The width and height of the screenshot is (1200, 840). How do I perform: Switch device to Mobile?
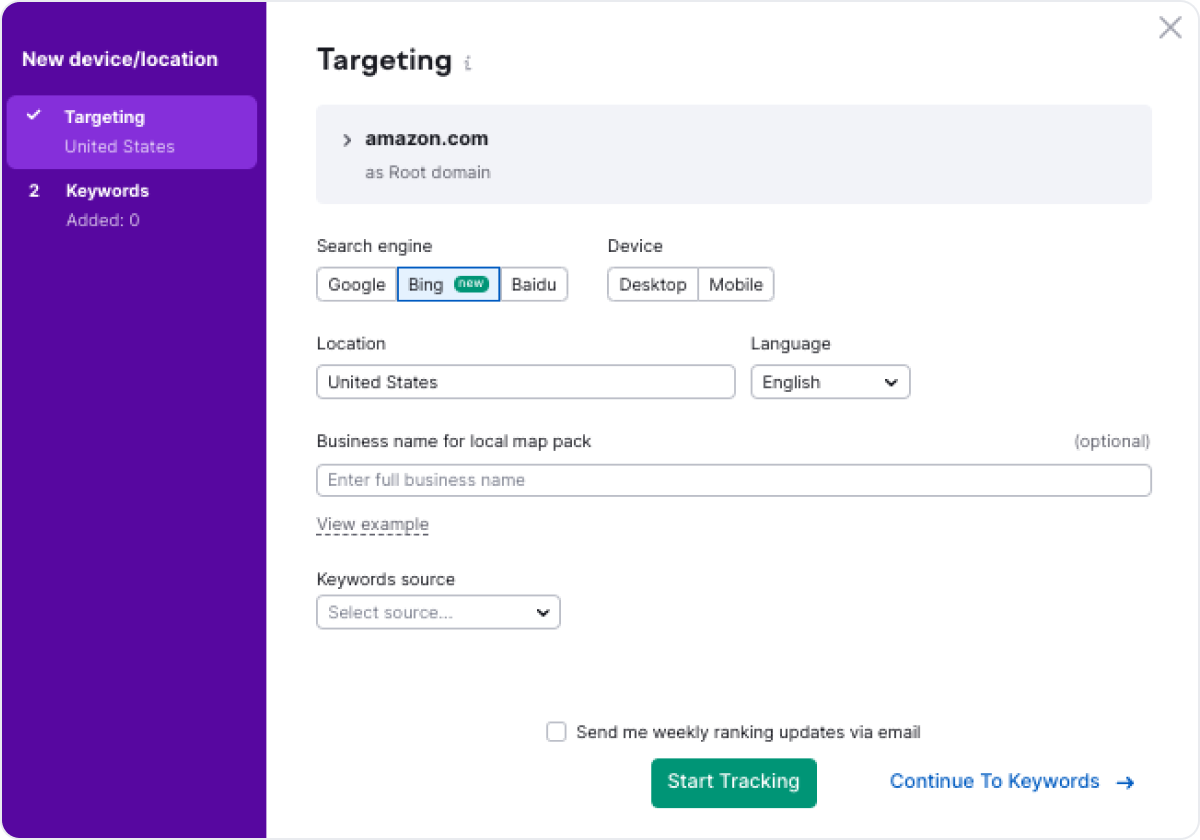(x=736, y=284)
